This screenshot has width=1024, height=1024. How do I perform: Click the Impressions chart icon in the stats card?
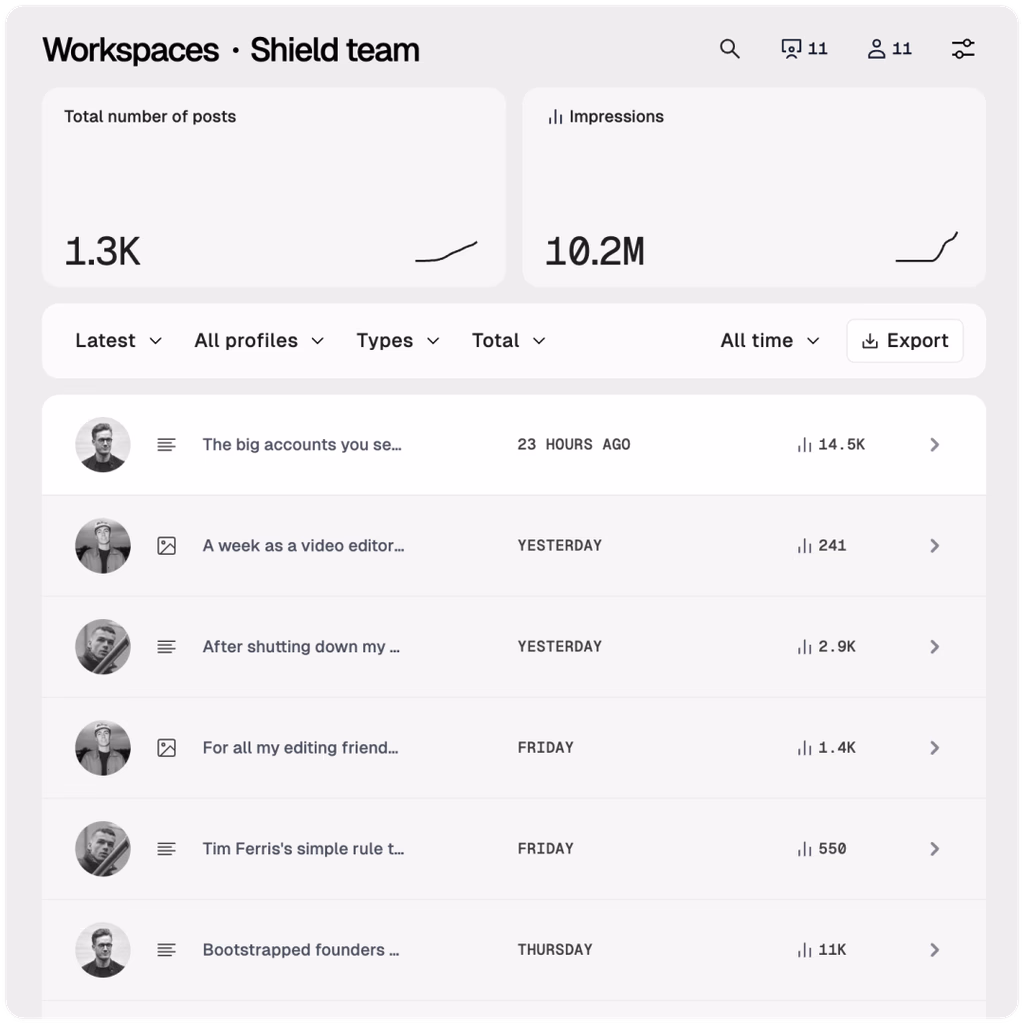554,117
